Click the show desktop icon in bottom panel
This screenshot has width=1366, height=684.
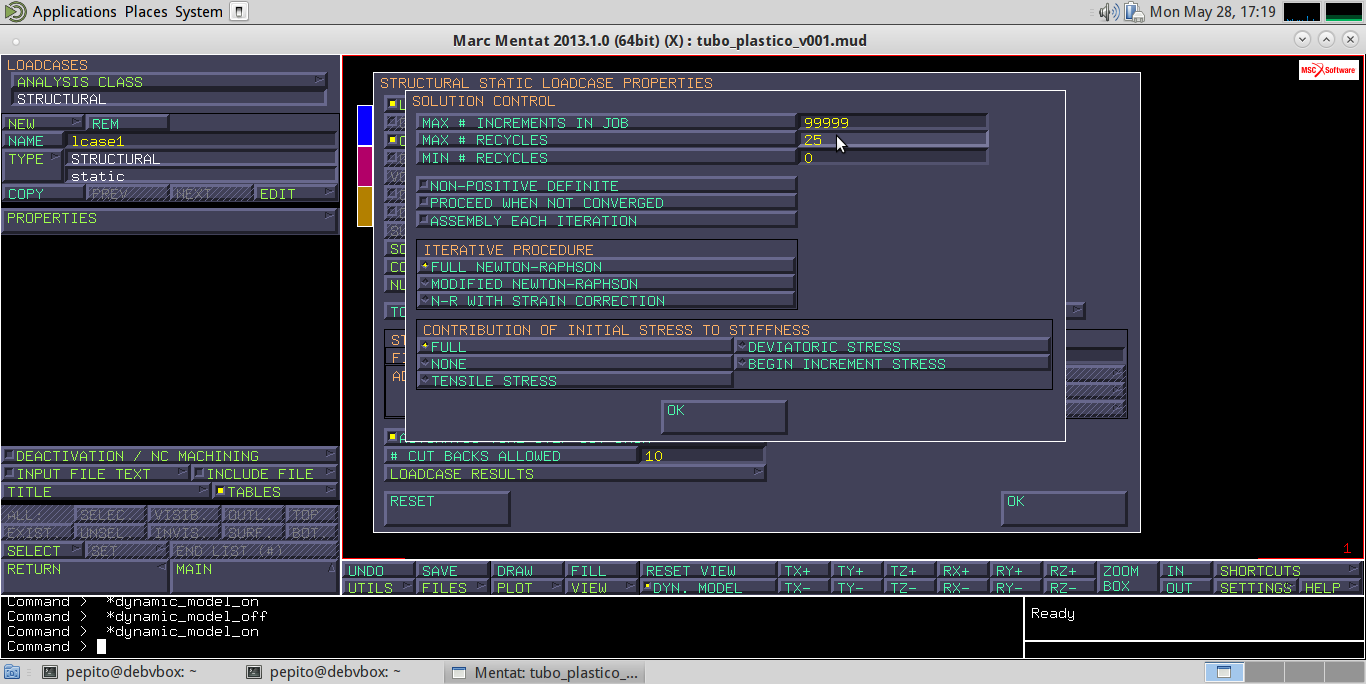[x=11, y=673]
